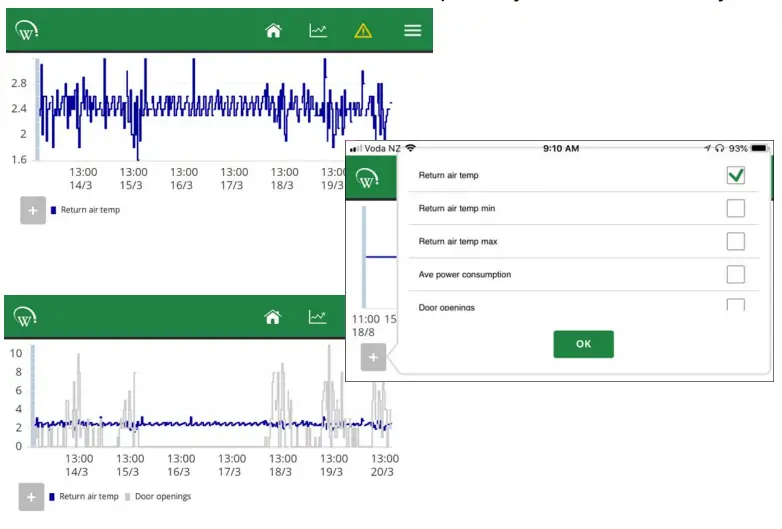Click the yellow warning alert icon
The width and height of the screenshot is (782, 529).
[363, 31]
